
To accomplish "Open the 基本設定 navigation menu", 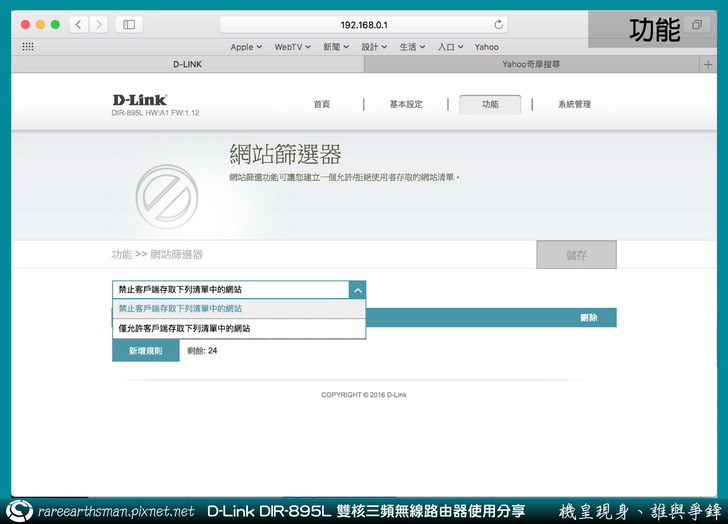I will tap(406, 104).
